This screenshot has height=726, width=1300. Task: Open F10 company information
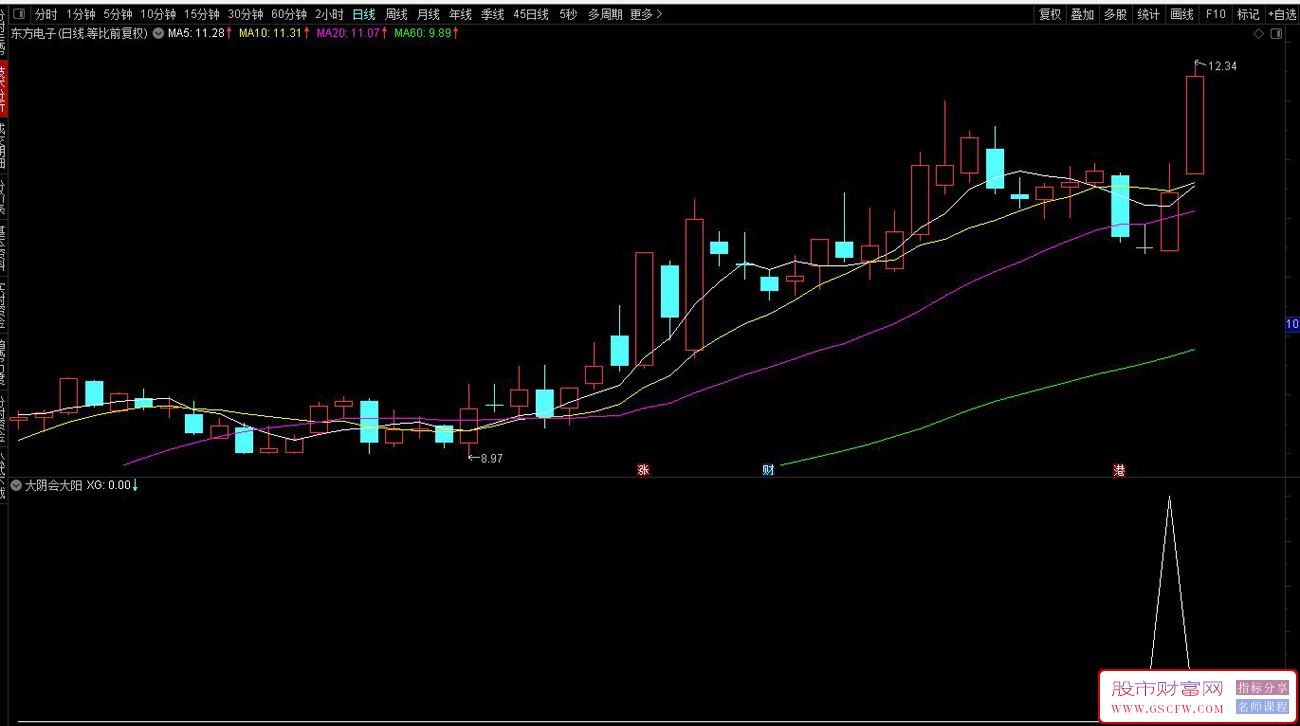pyautogui.click(x=1215, y=14)
